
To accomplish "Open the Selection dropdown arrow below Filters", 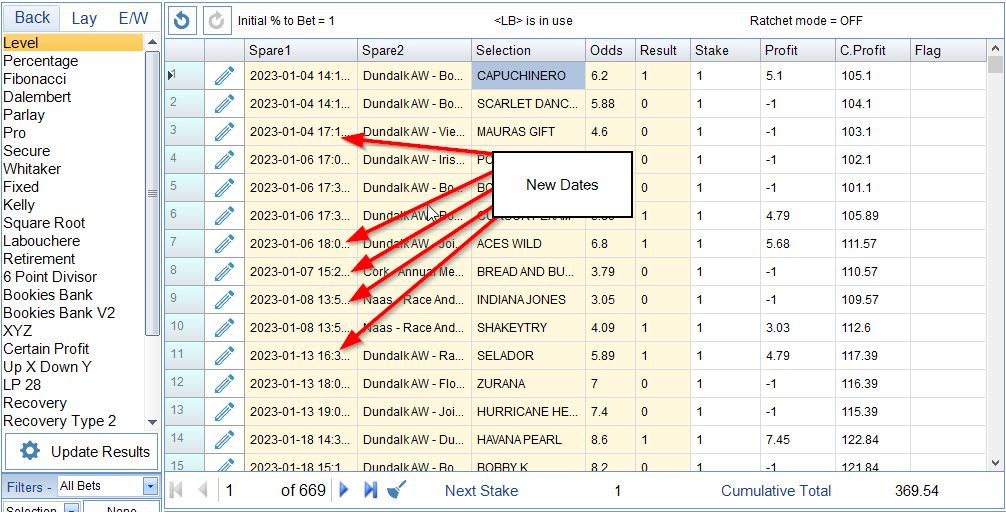I will pos(72,509).
